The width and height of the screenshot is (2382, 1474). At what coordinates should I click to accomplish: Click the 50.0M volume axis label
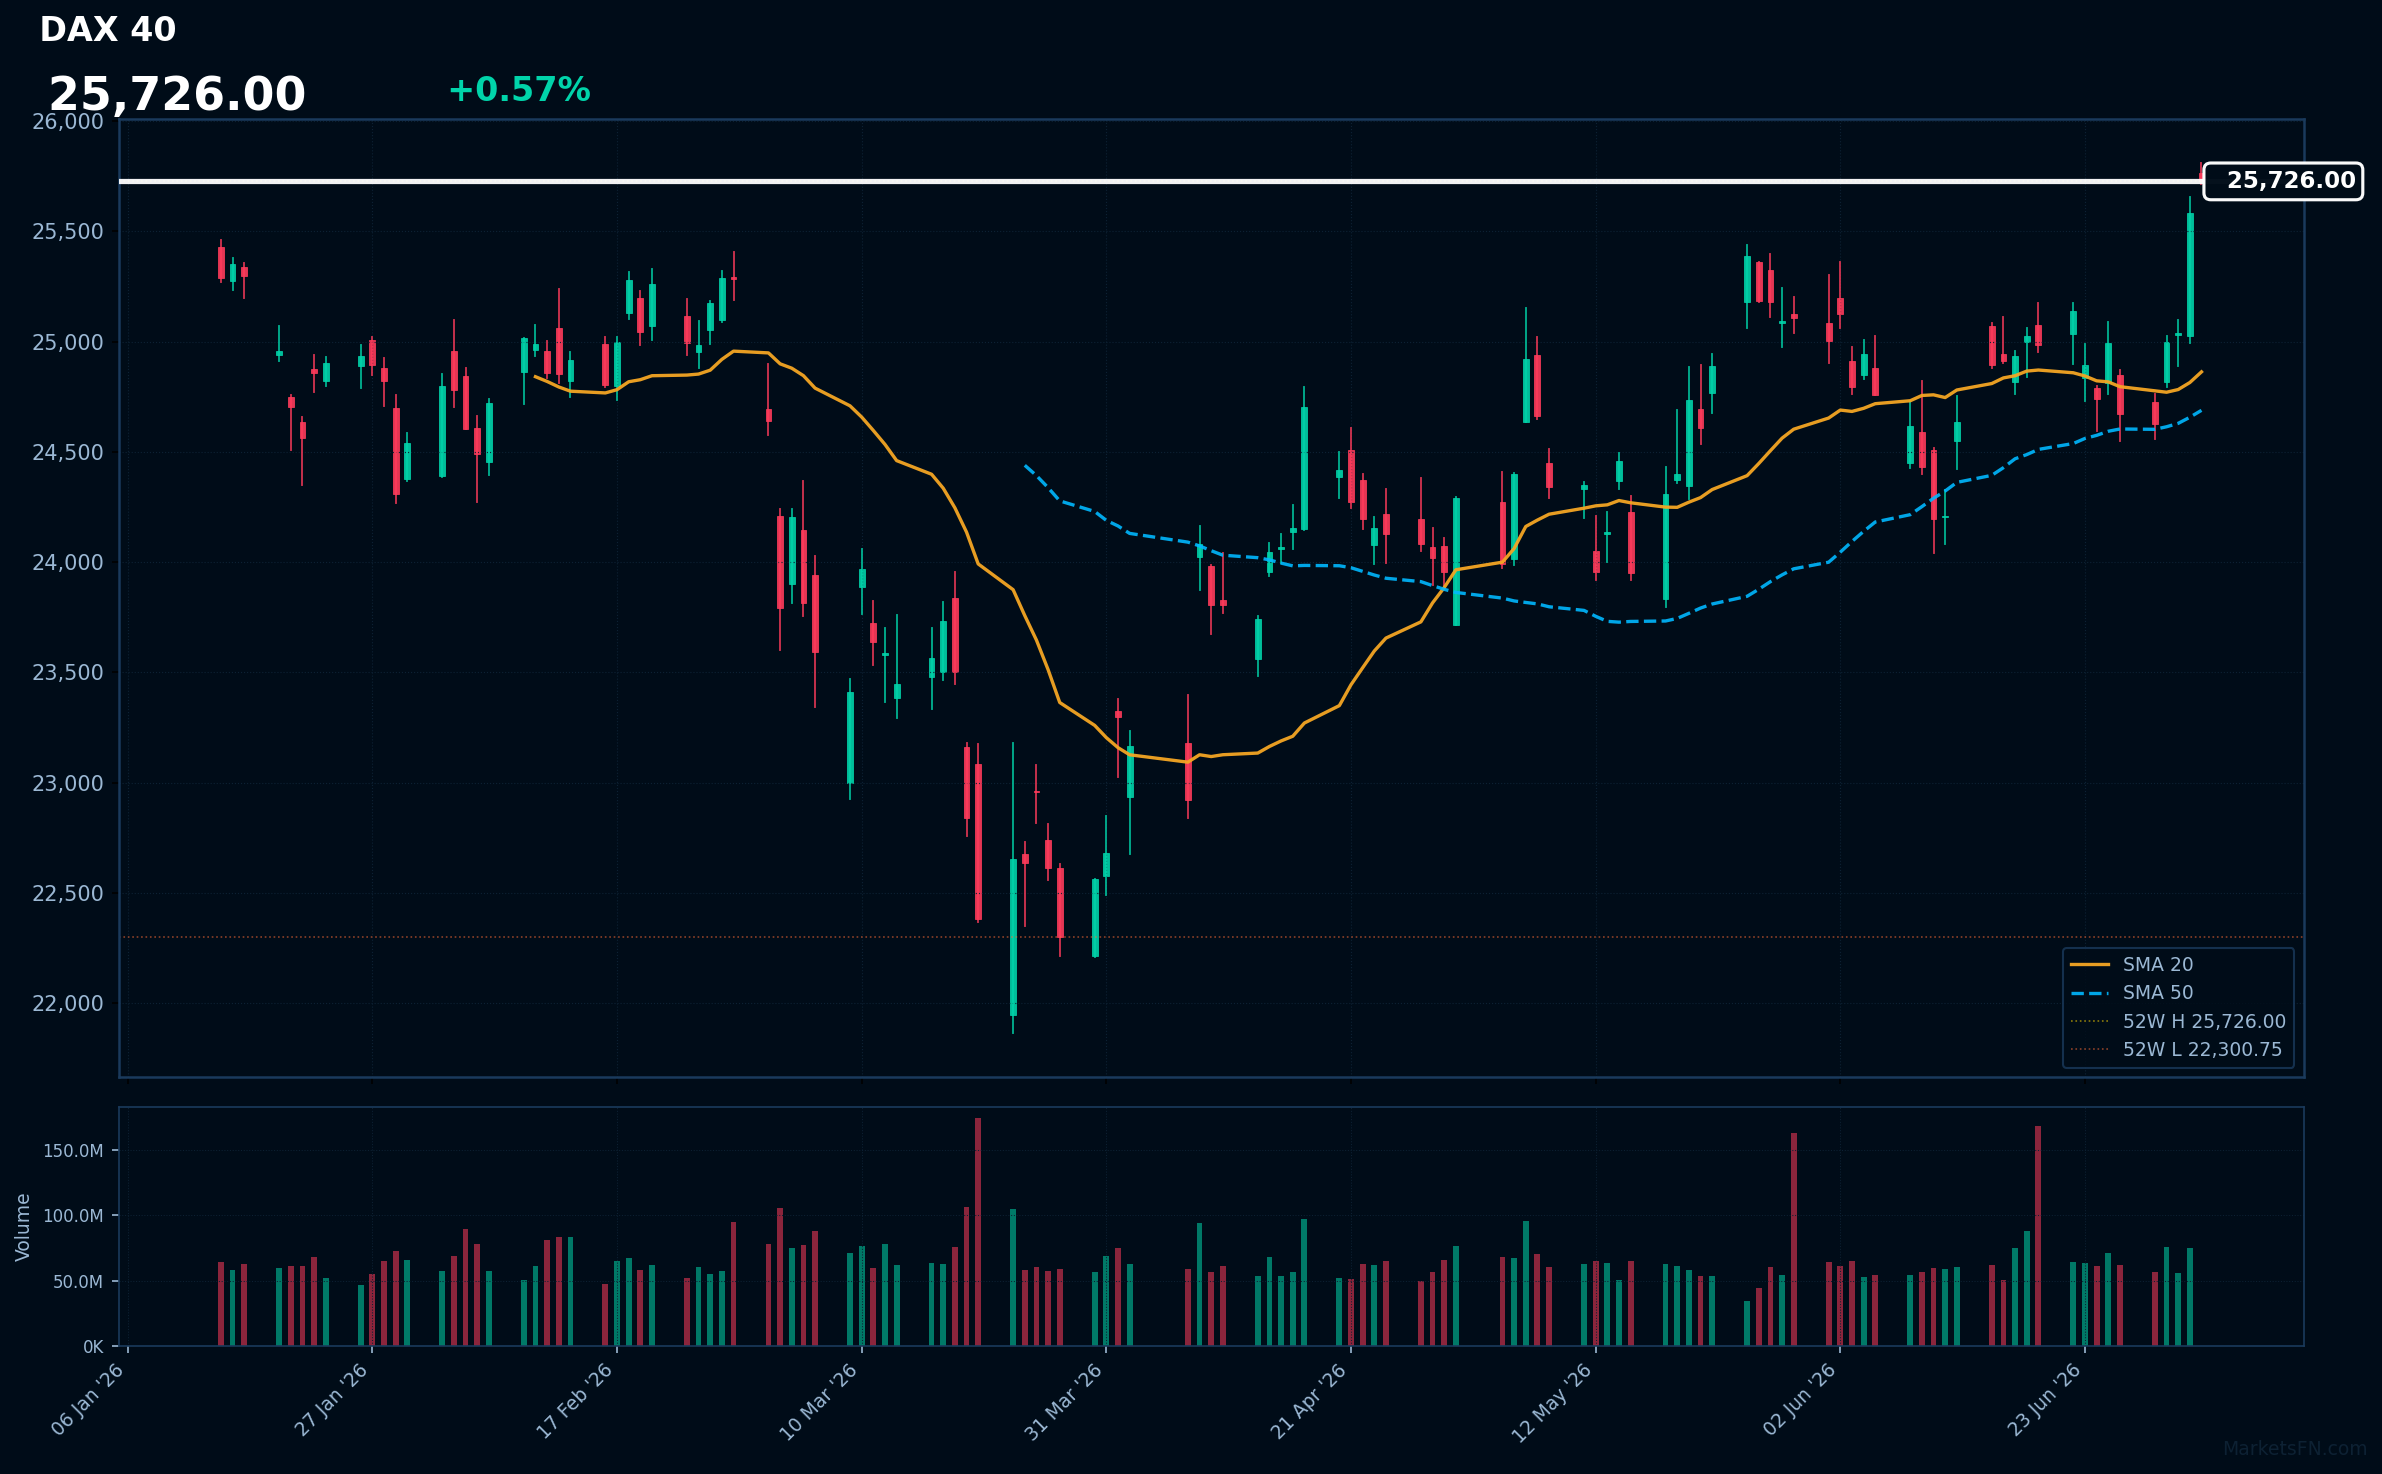point(77,1282)
